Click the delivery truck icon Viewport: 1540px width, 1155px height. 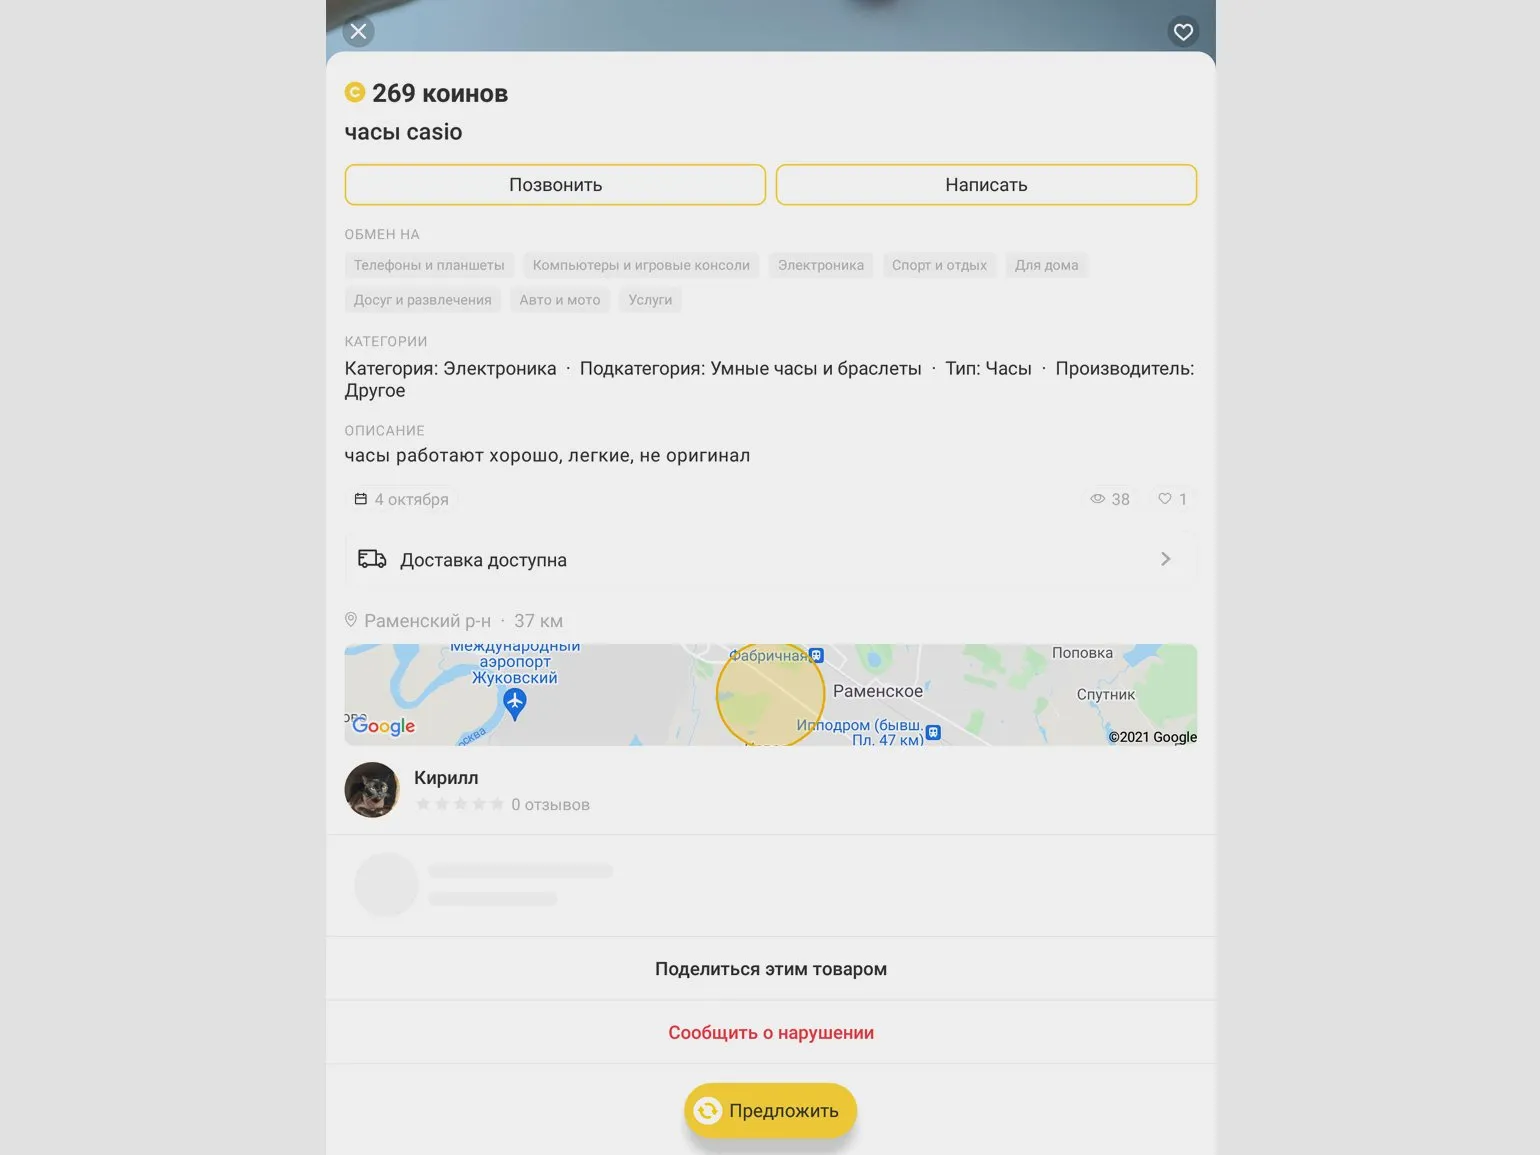pos(372,559)
